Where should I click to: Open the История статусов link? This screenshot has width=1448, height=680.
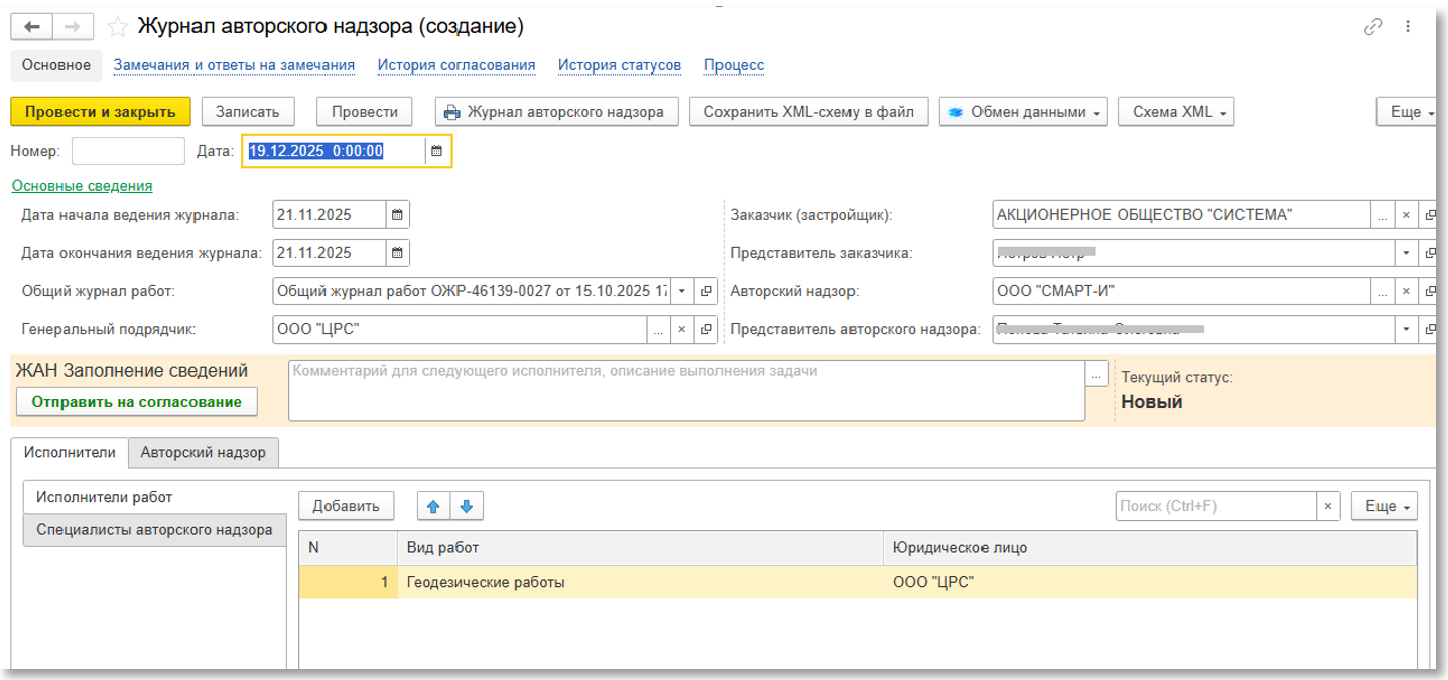(619, 65)
